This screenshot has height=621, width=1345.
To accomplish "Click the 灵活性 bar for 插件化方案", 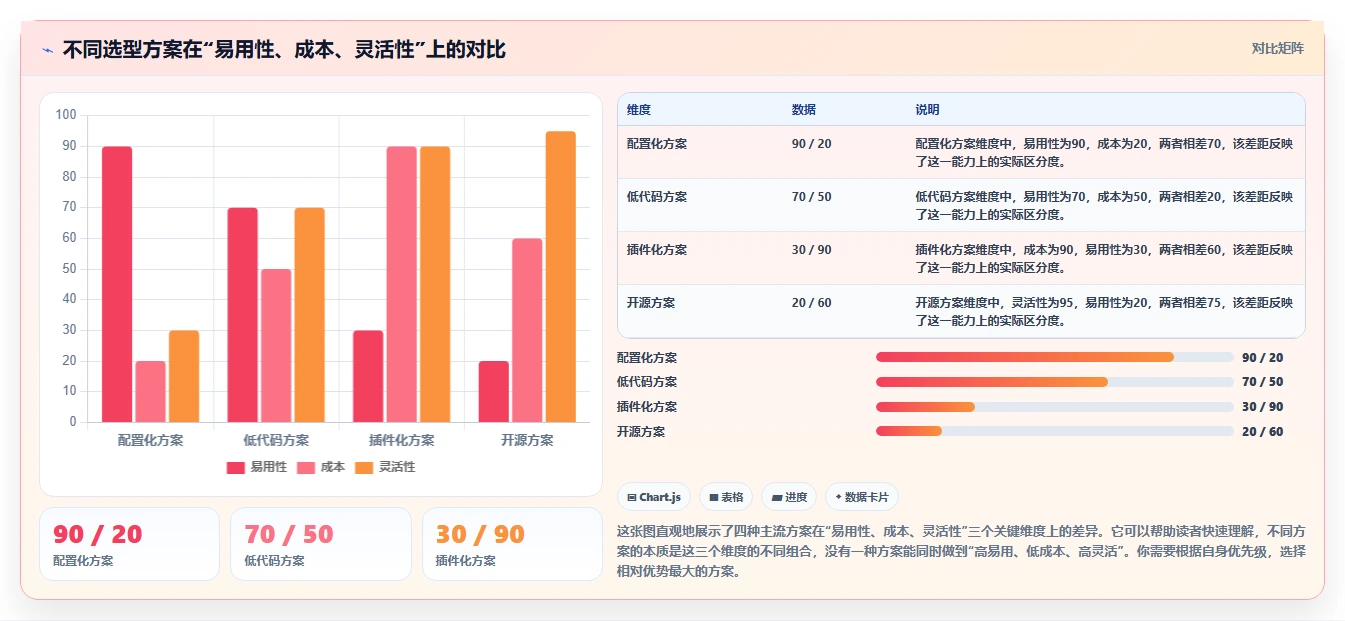I will pos(435,284).
